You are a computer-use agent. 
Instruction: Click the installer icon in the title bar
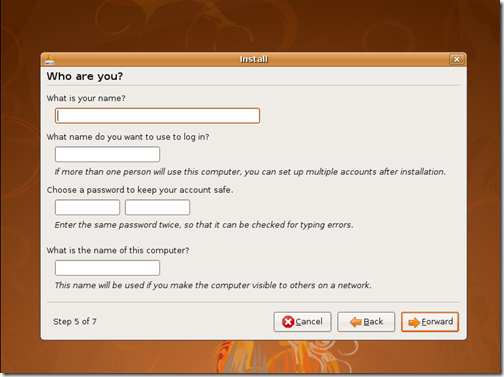pyautogui.click(x=49, y=60)
